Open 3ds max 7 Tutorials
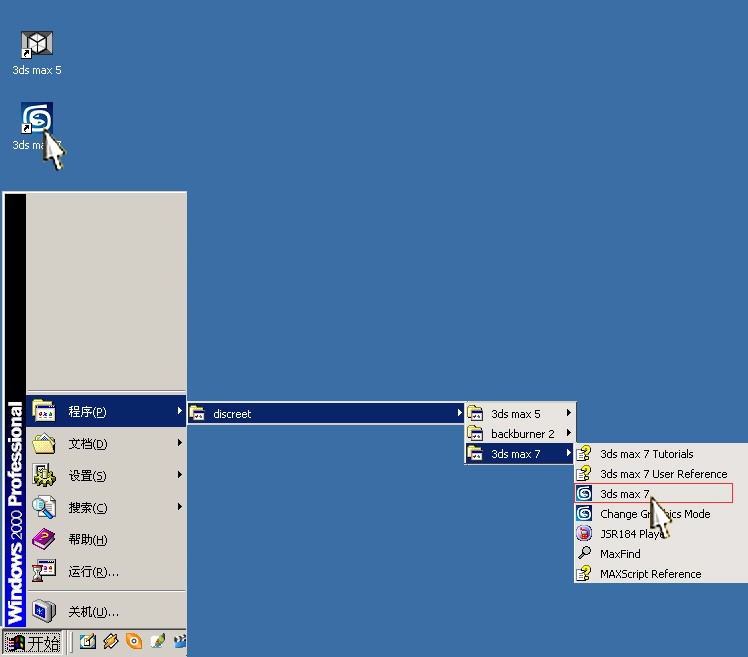Image resolution: width=748 pixels, height=657 pixels. pos(661,454)
